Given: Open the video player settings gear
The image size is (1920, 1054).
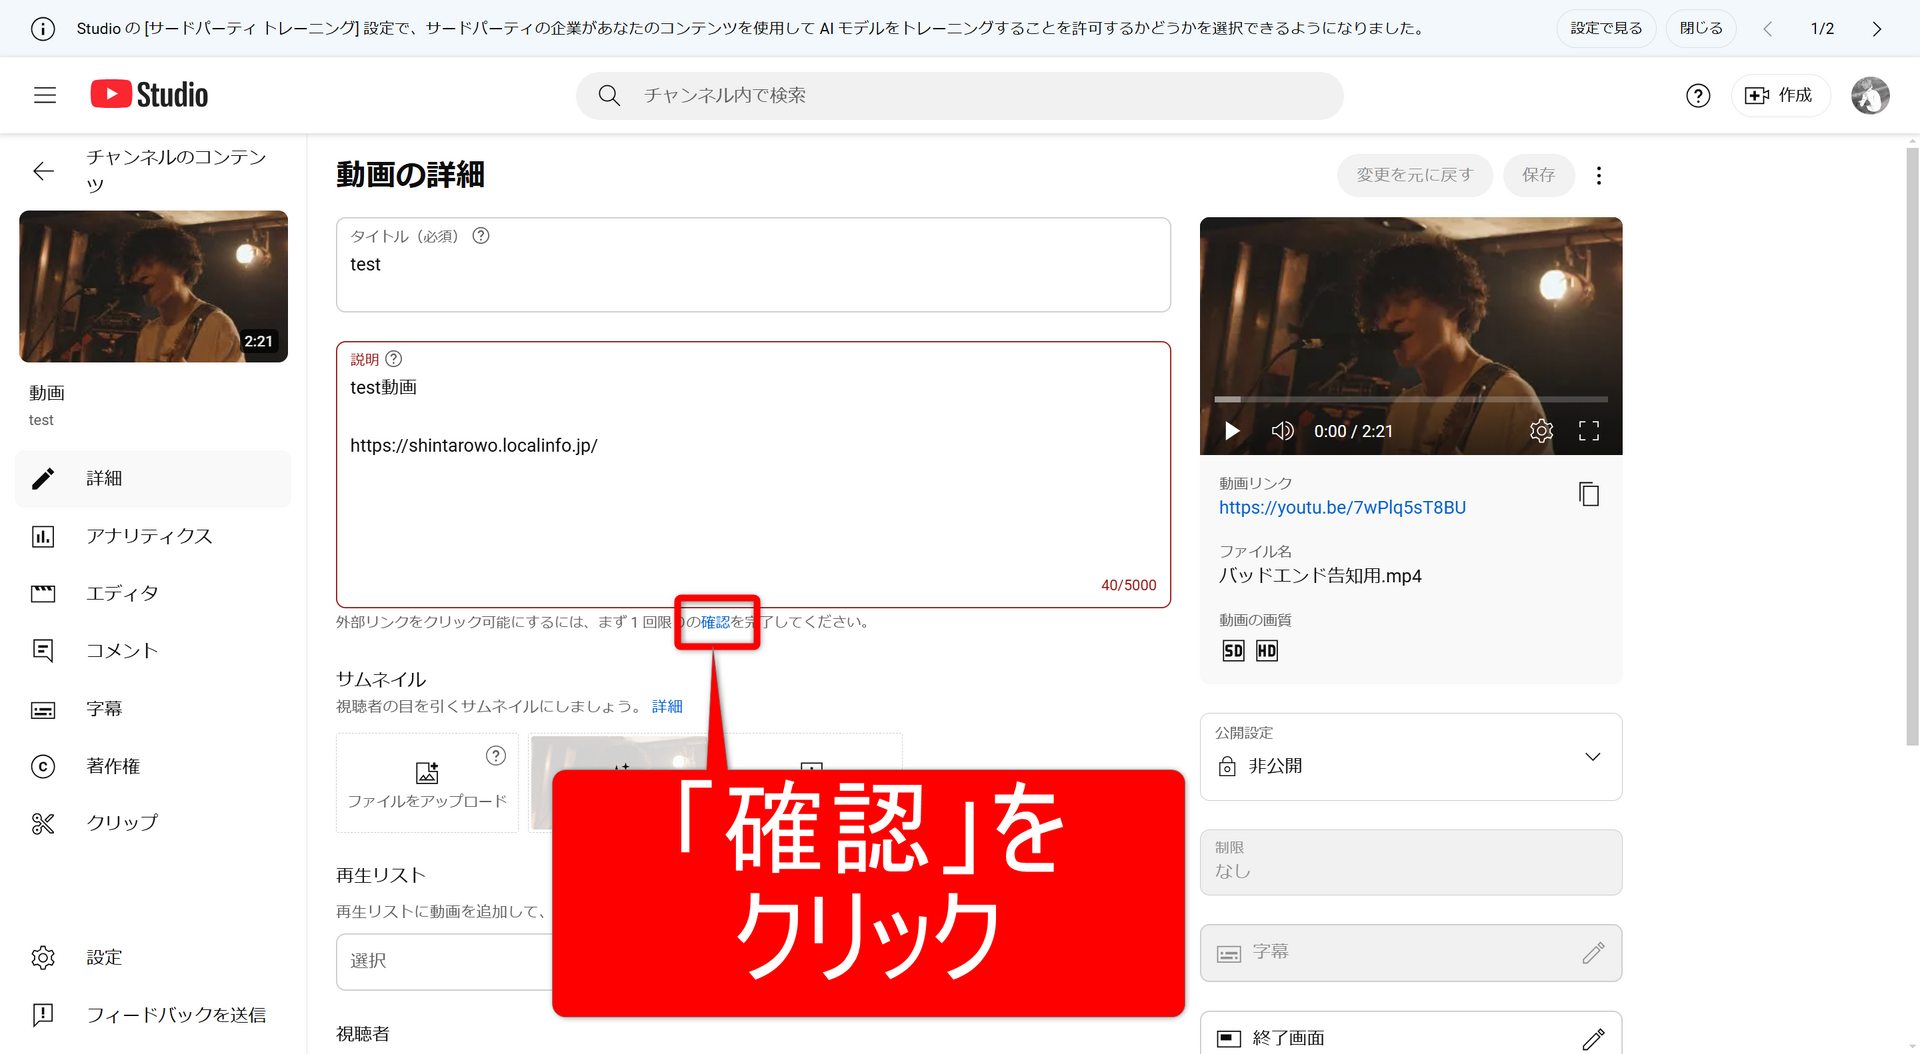Looking at the screenshot, I should 1541,431.
